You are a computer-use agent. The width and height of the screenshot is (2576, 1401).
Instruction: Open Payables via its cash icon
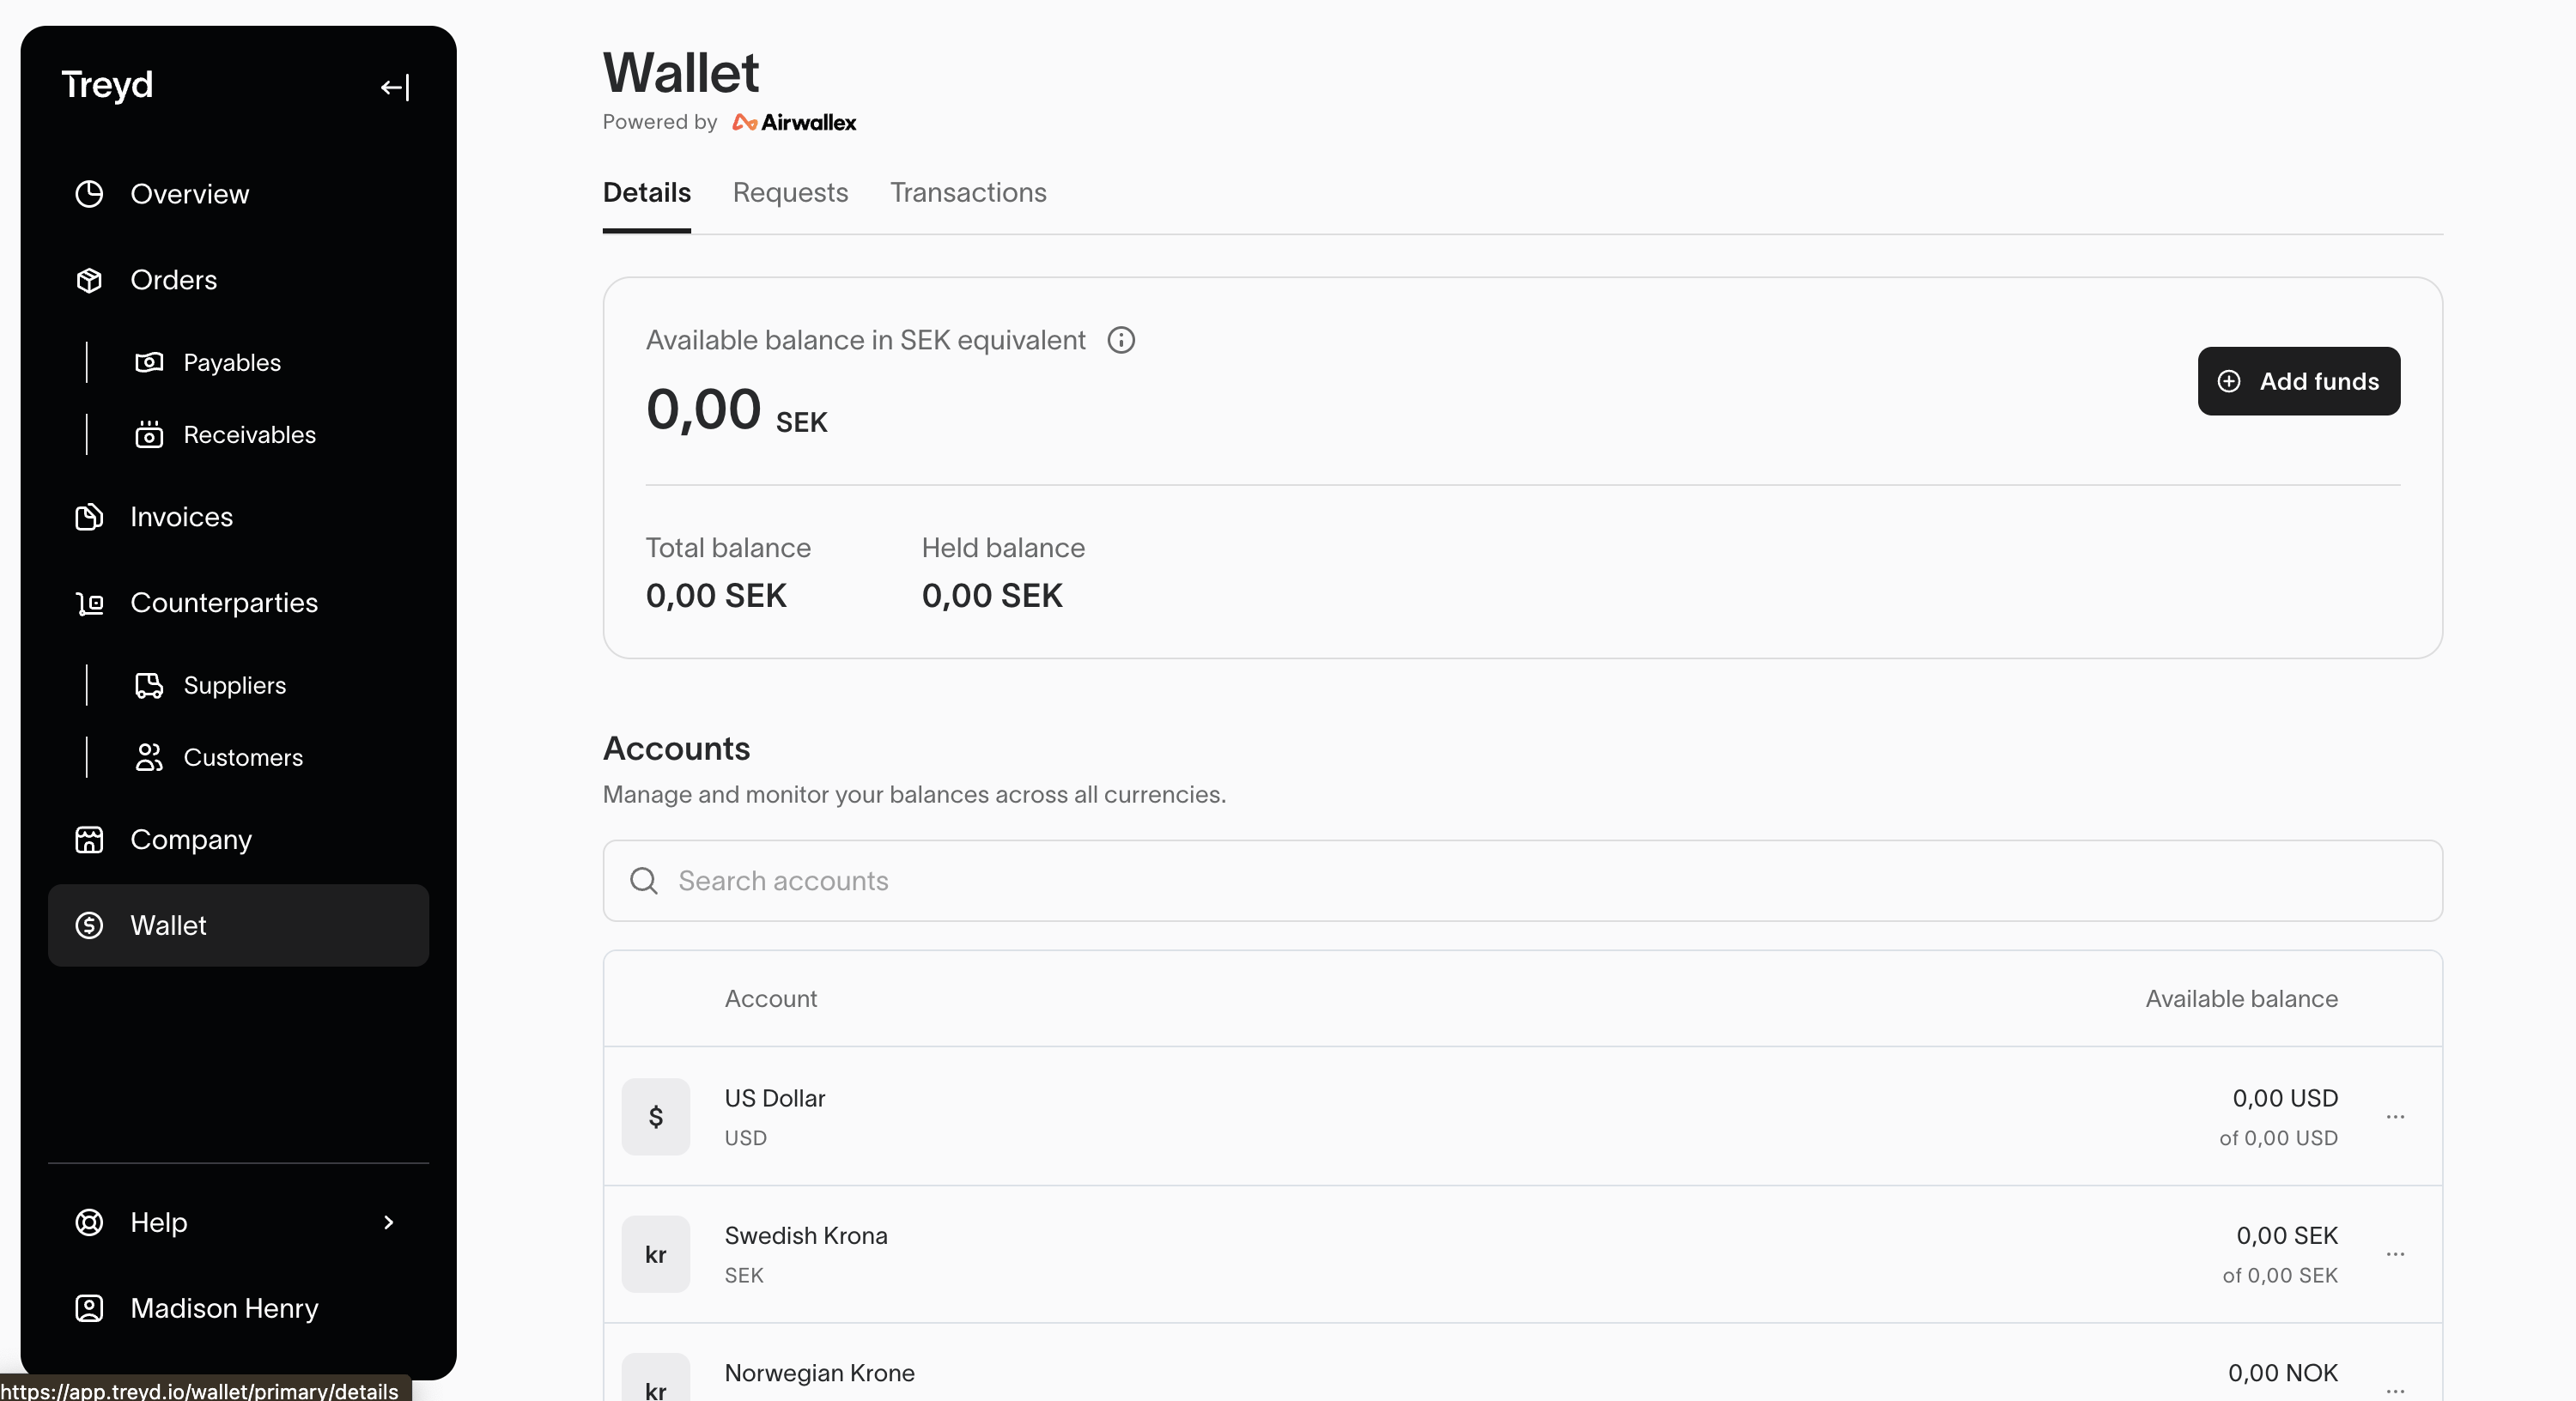pyautogui.click(x=149, y=362)
